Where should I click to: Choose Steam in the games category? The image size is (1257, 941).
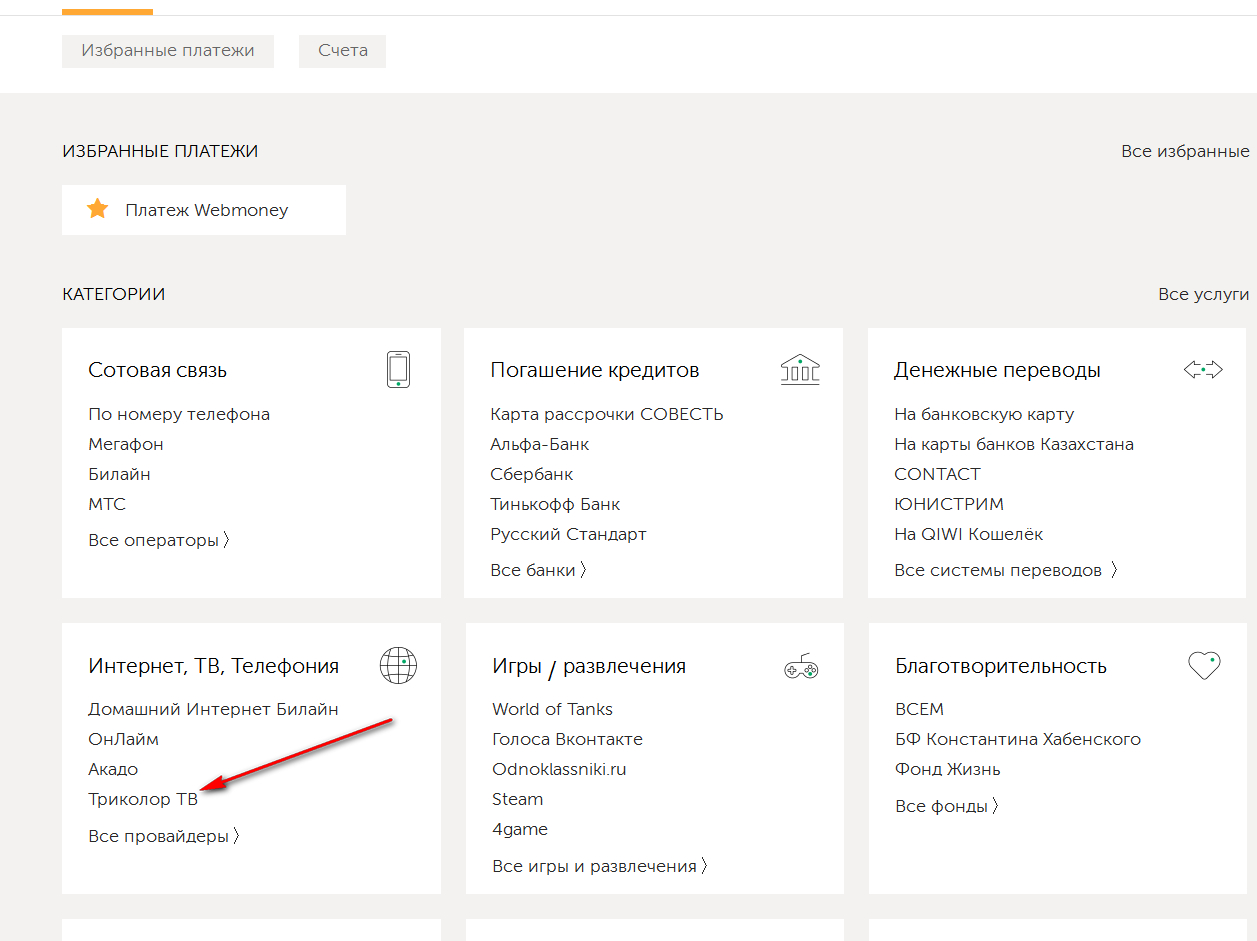[x=517, y=799]
